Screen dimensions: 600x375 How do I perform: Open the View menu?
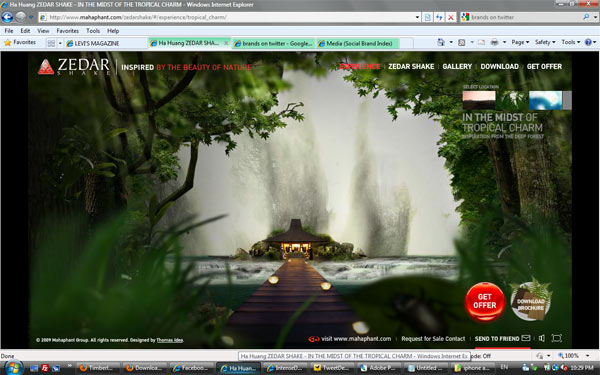tap(43, 31)
